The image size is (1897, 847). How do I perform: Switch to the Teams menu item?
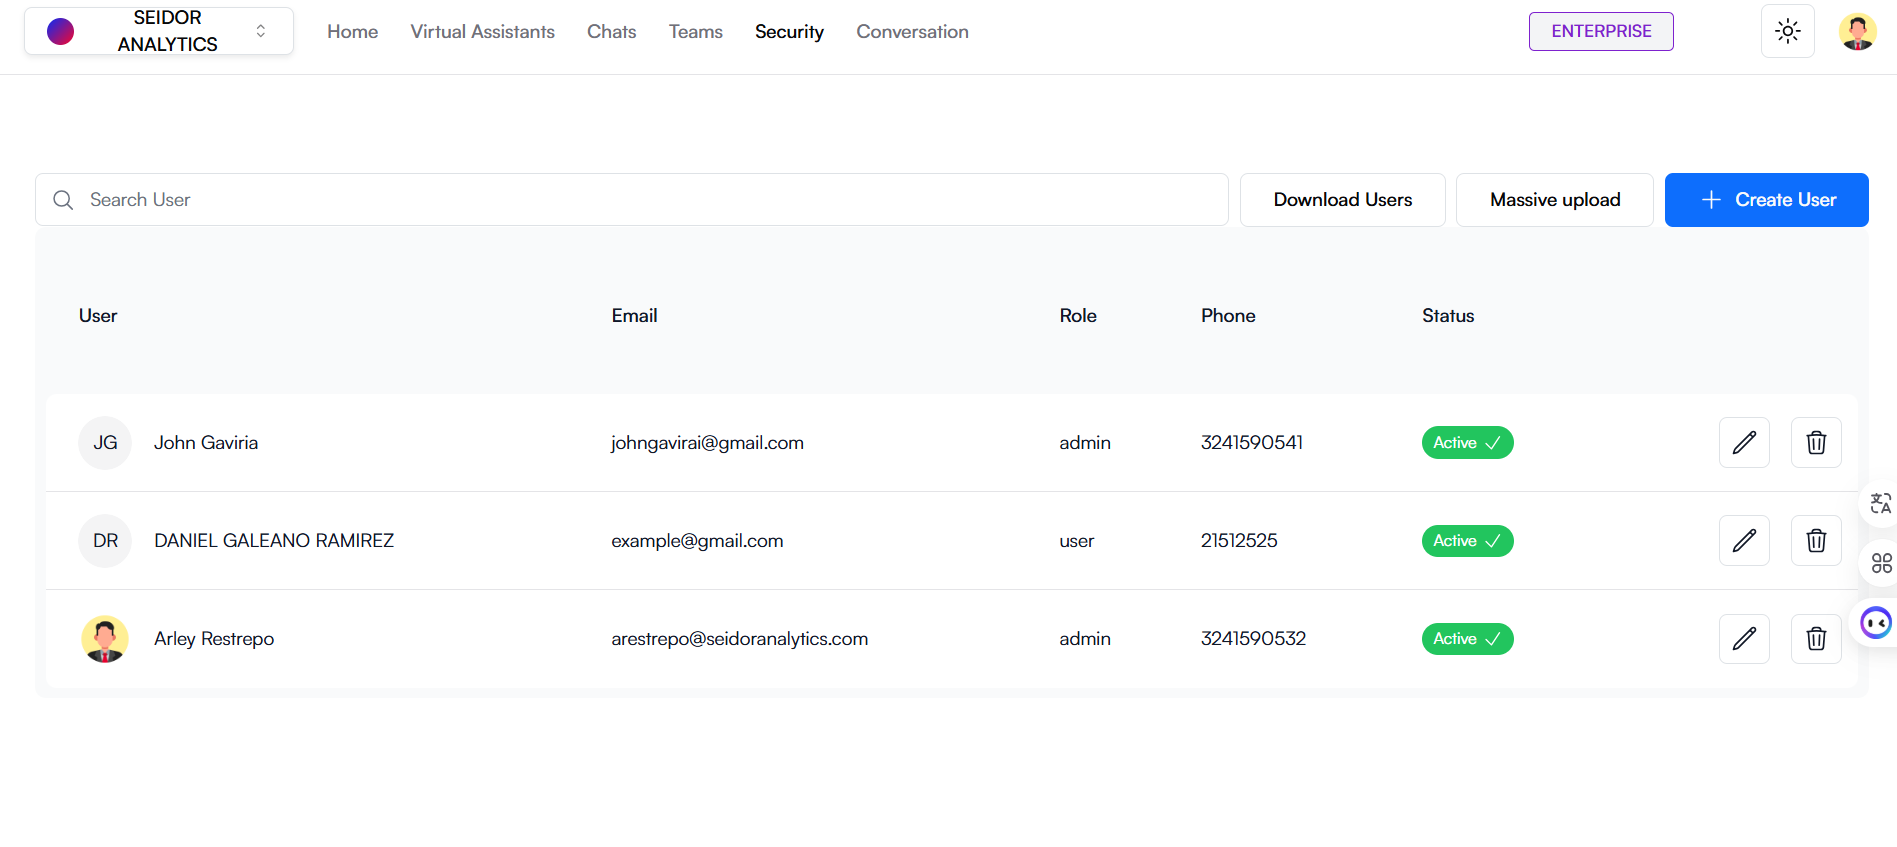(x=695, y=32)
